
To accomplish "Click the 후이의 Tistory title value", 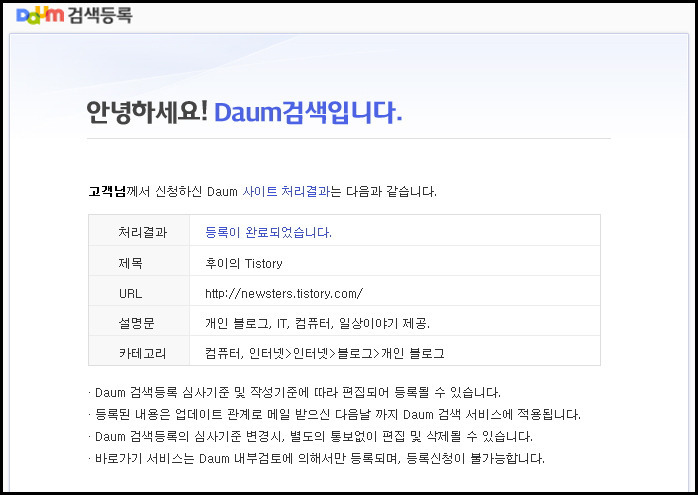I will pos(244,264).
